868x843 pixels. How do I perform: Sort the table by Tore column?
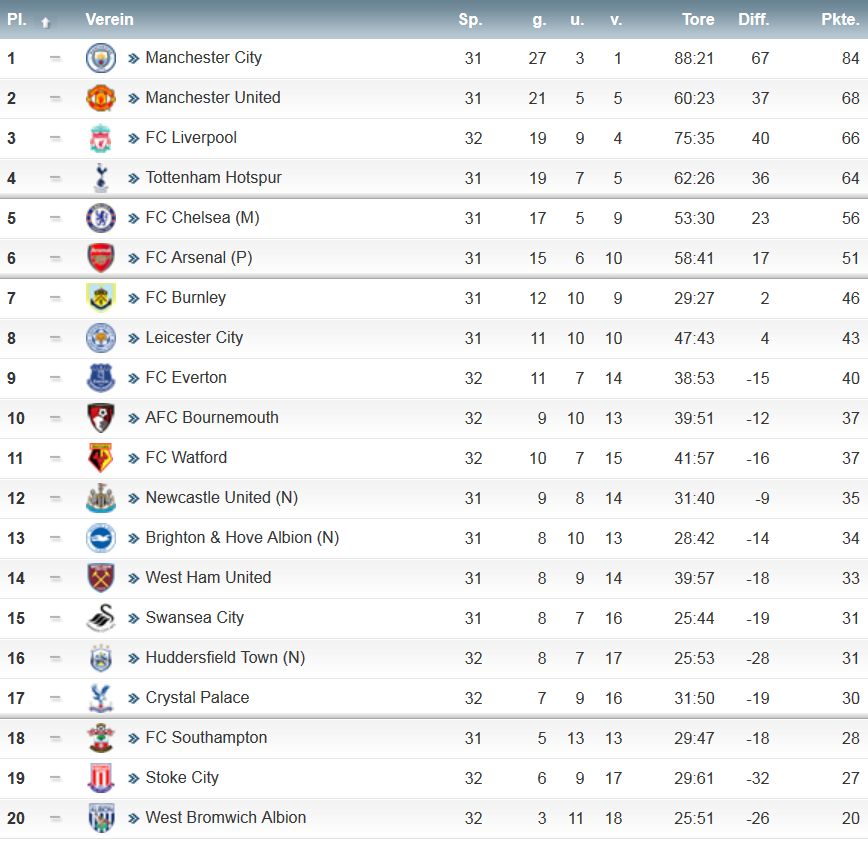pyautogui.click(x=698, y=19)
